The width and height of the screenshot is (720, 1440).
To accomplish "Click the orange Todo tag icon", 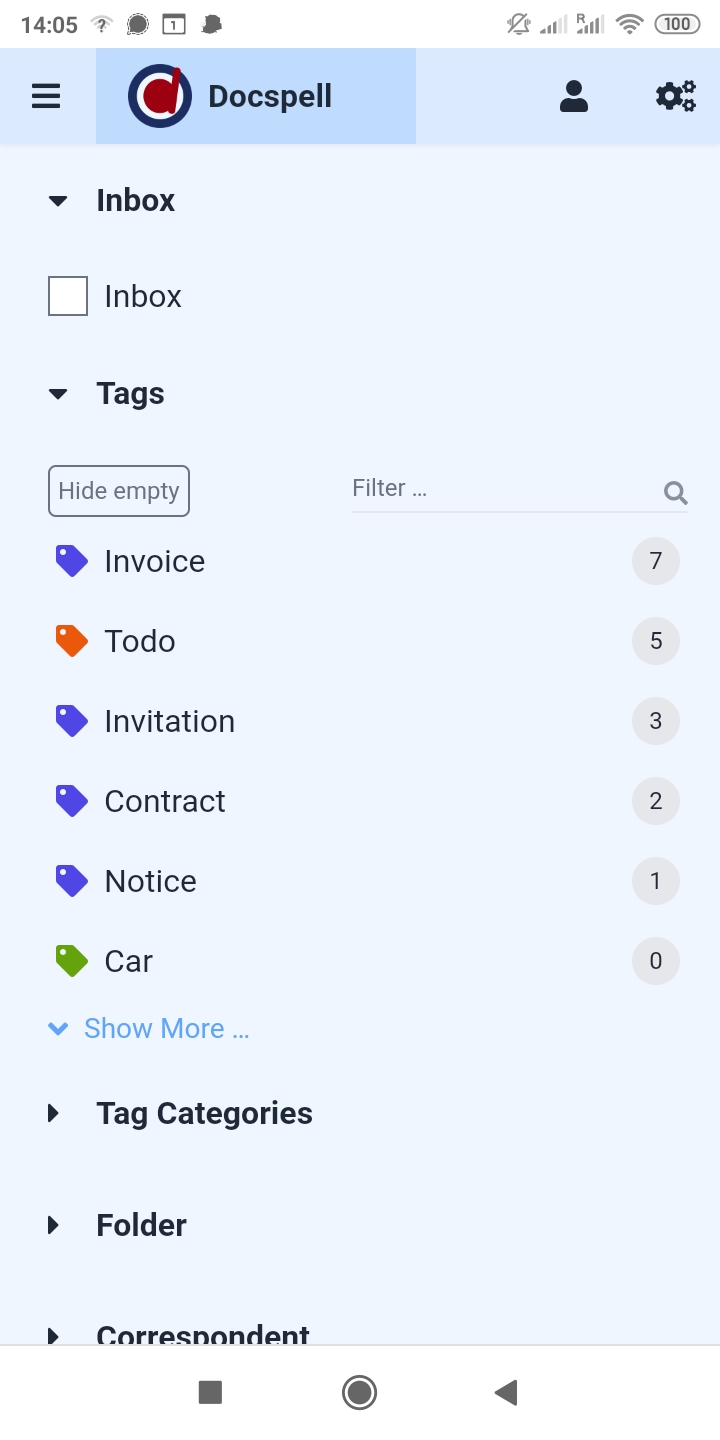I will (x=71, y=641).
